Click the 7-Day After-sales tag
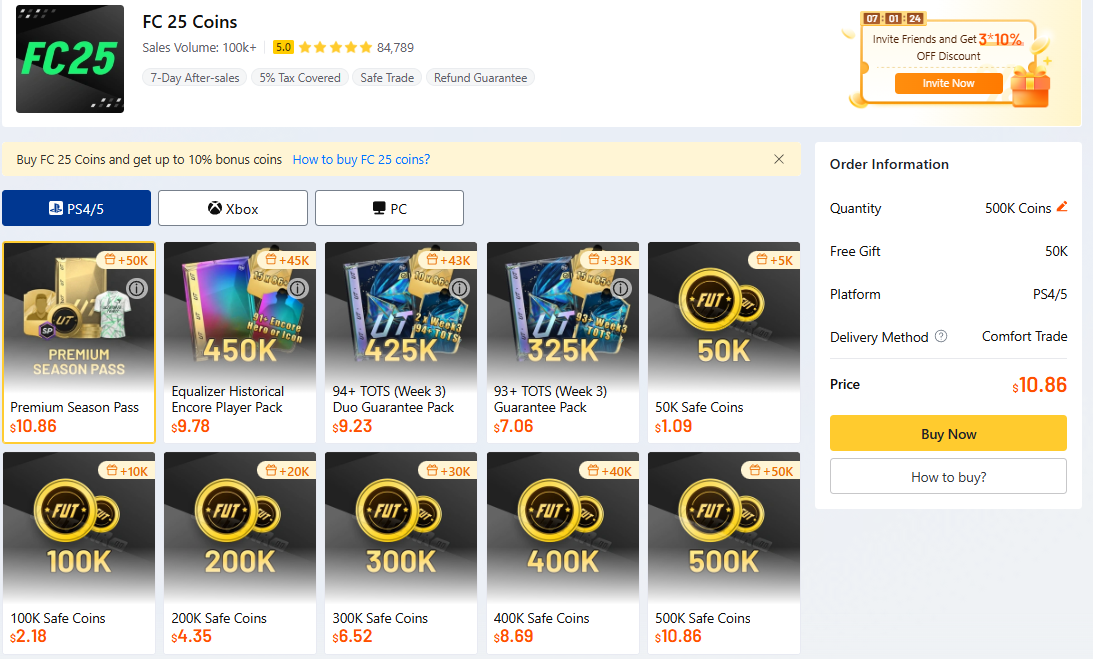1093x659 pixels. pos(194,77)
